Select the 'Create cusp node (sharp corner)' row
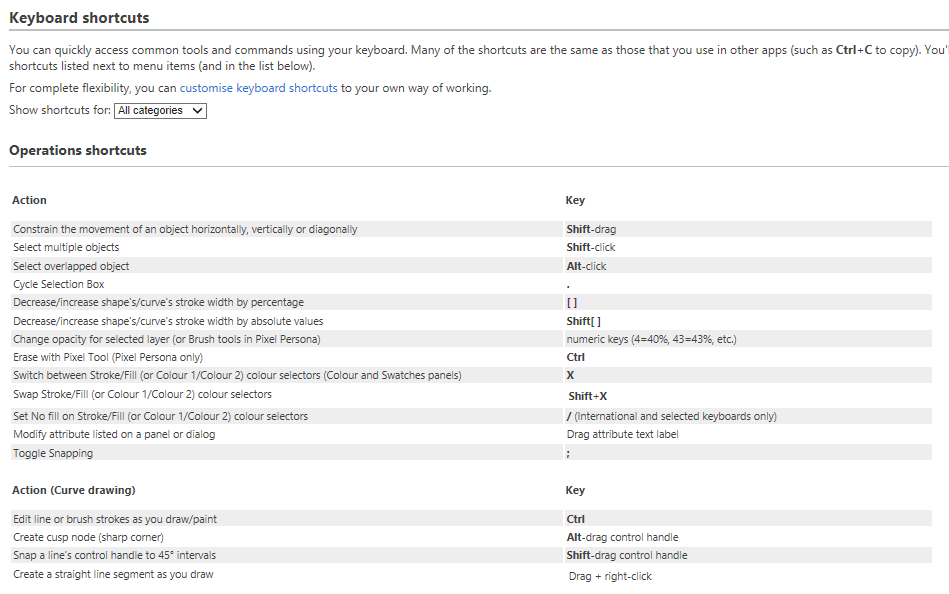 [93, 537]
